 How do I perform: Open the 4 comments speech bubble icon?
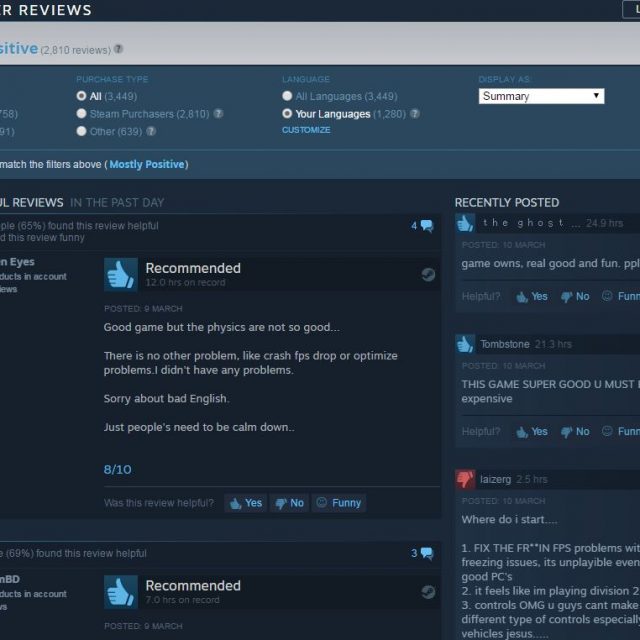tap(427, 226)
